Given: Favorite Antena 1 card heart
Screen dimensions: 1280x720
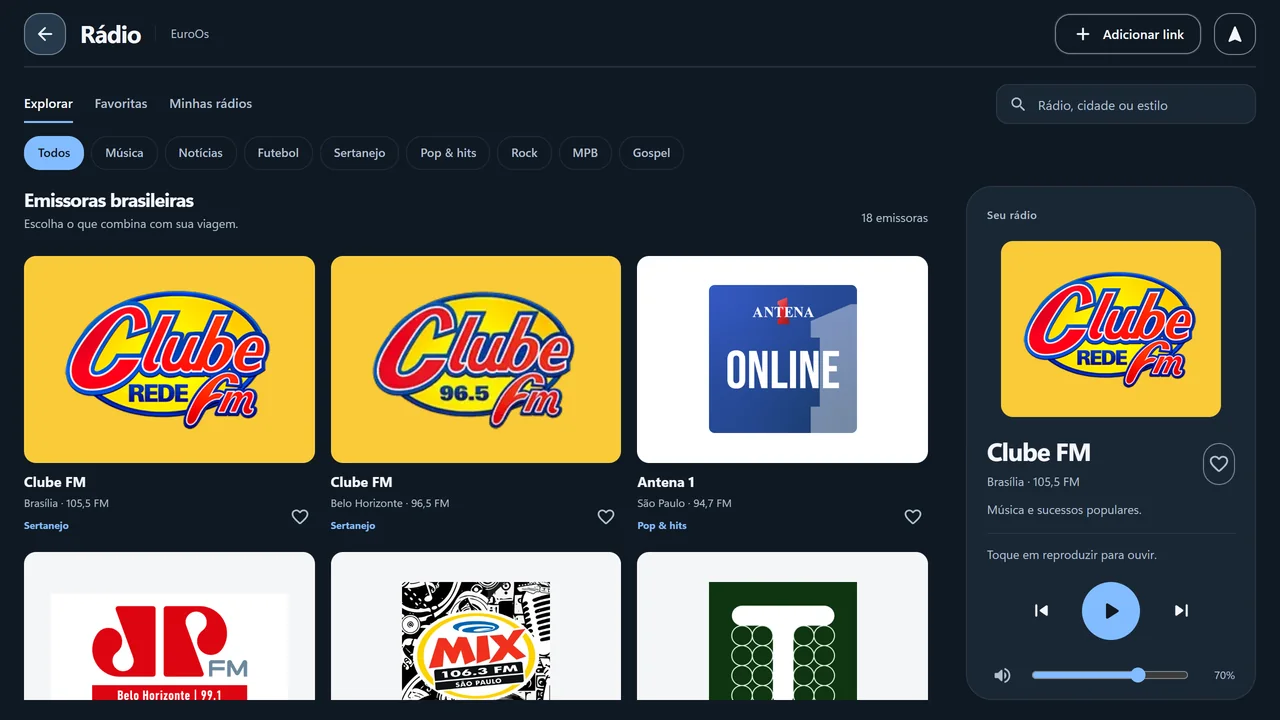Looking at the screenshot, I should point(913,516).
